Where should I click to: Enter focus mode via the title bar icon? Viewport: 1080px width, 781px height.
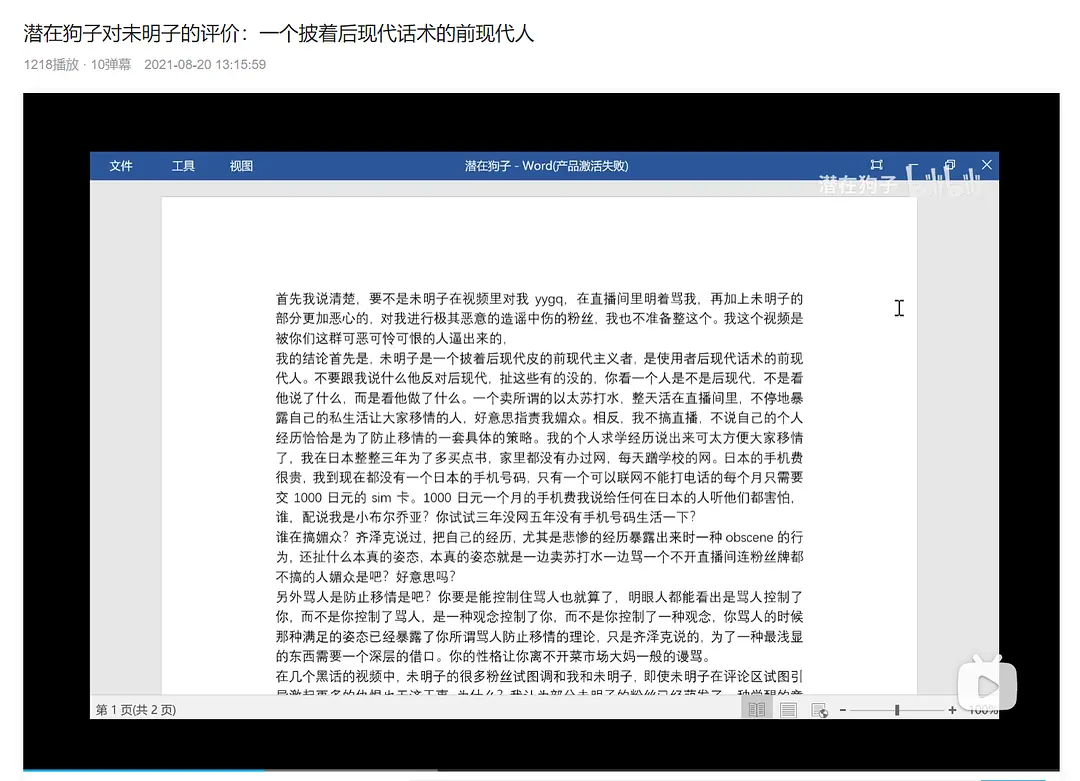(876, 165)
